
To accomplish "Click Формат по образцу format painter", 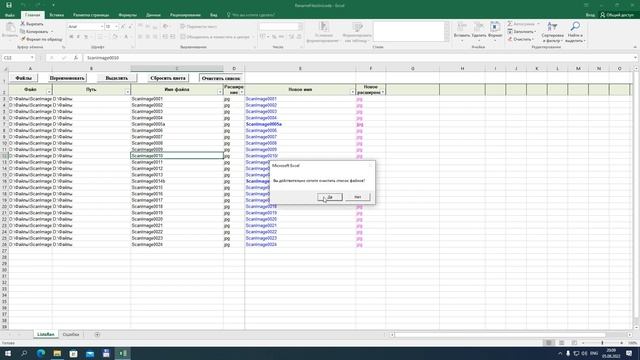I will coord(41,39).
